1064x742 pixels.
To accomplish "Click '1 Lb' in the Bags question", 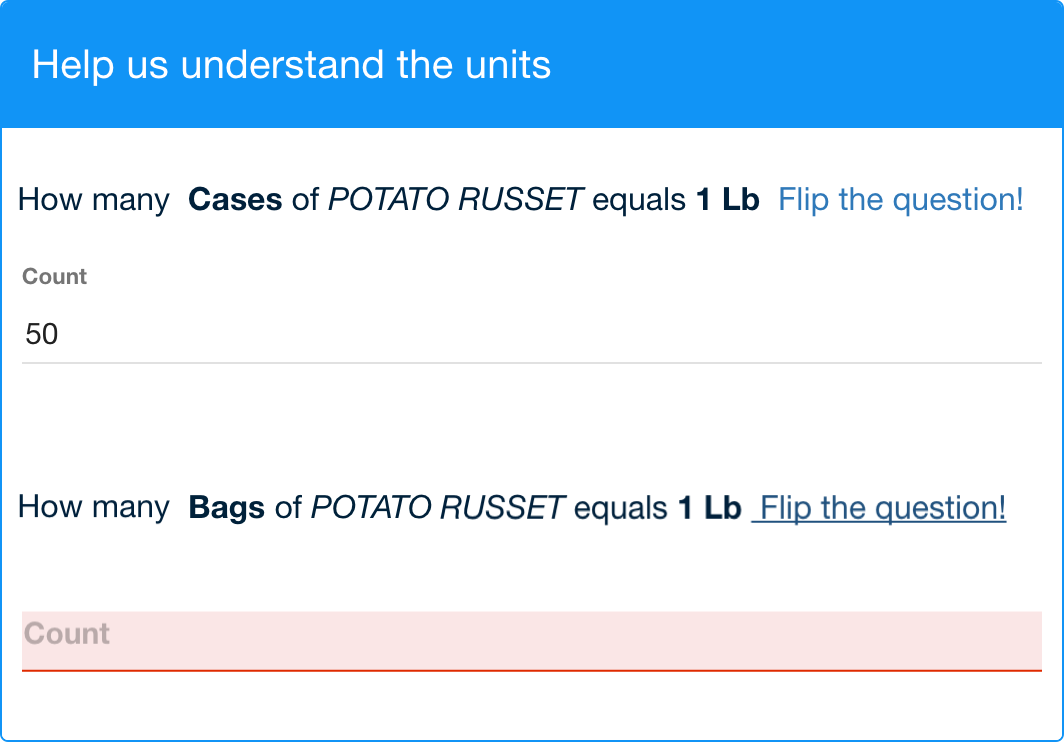I will (709, 508).
